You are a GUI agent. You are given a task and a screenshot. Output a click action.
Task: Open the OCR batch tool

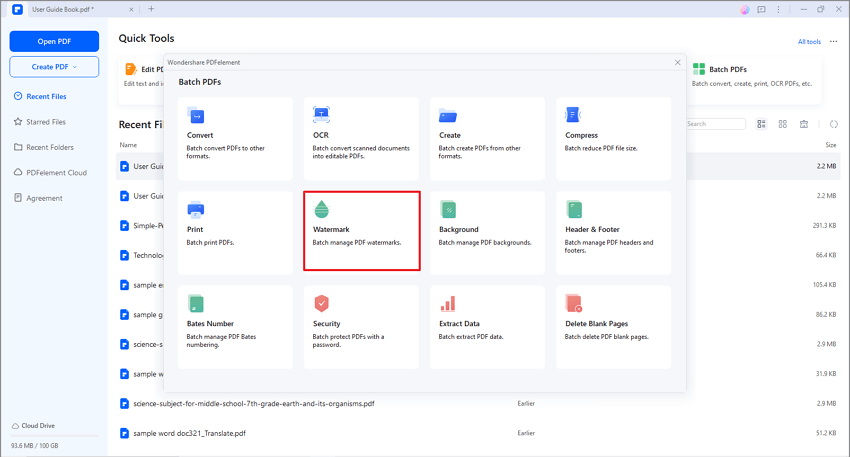pyautogui.click(x=361, y=139)
